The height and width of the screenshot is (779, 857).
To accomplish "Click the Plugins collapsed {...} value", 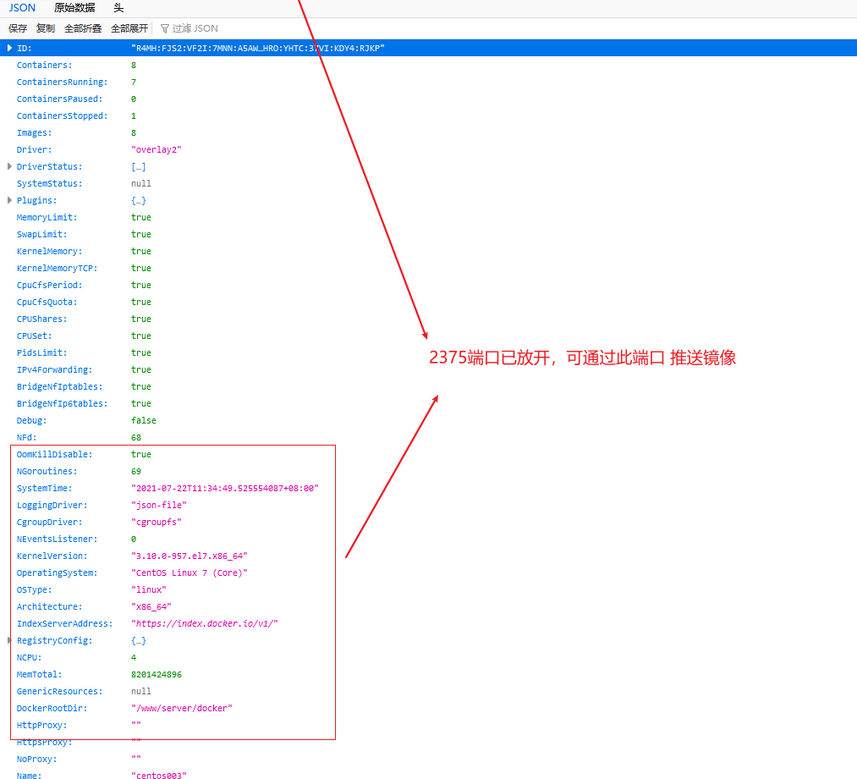I will click(138, 201).
